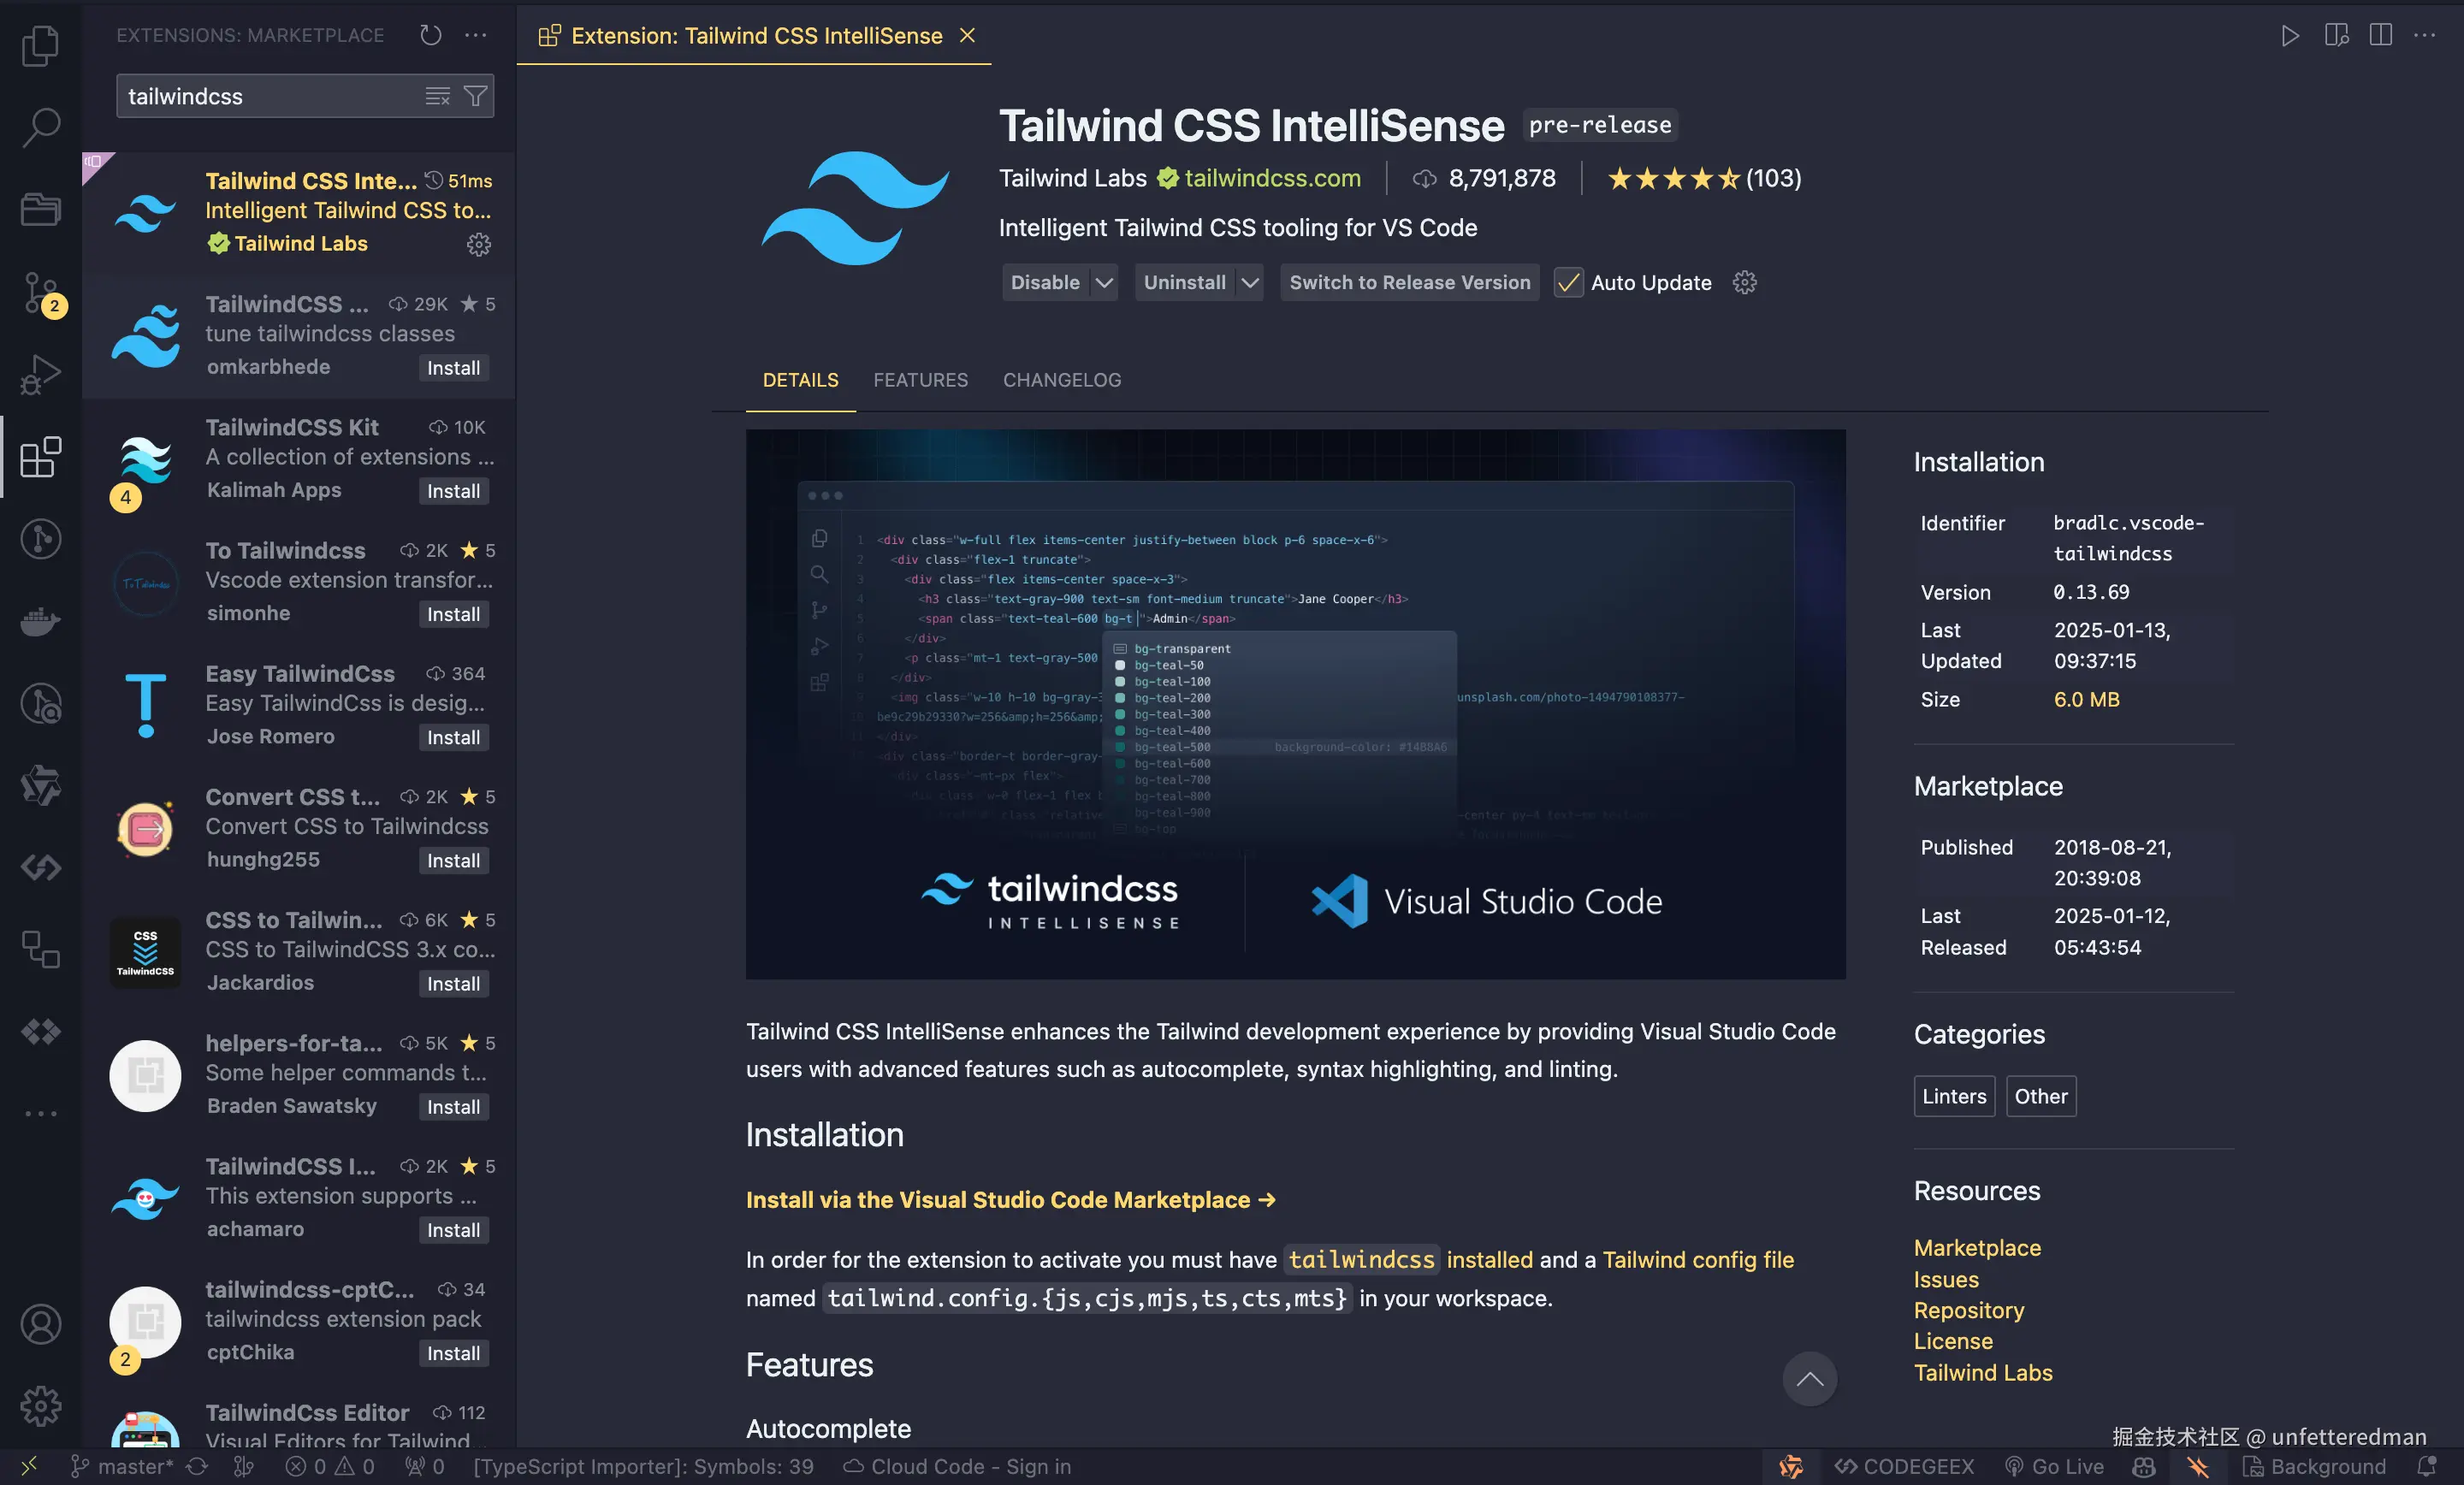Open the Repository resource link

pyautogui.click(x=1968, y=1310)
